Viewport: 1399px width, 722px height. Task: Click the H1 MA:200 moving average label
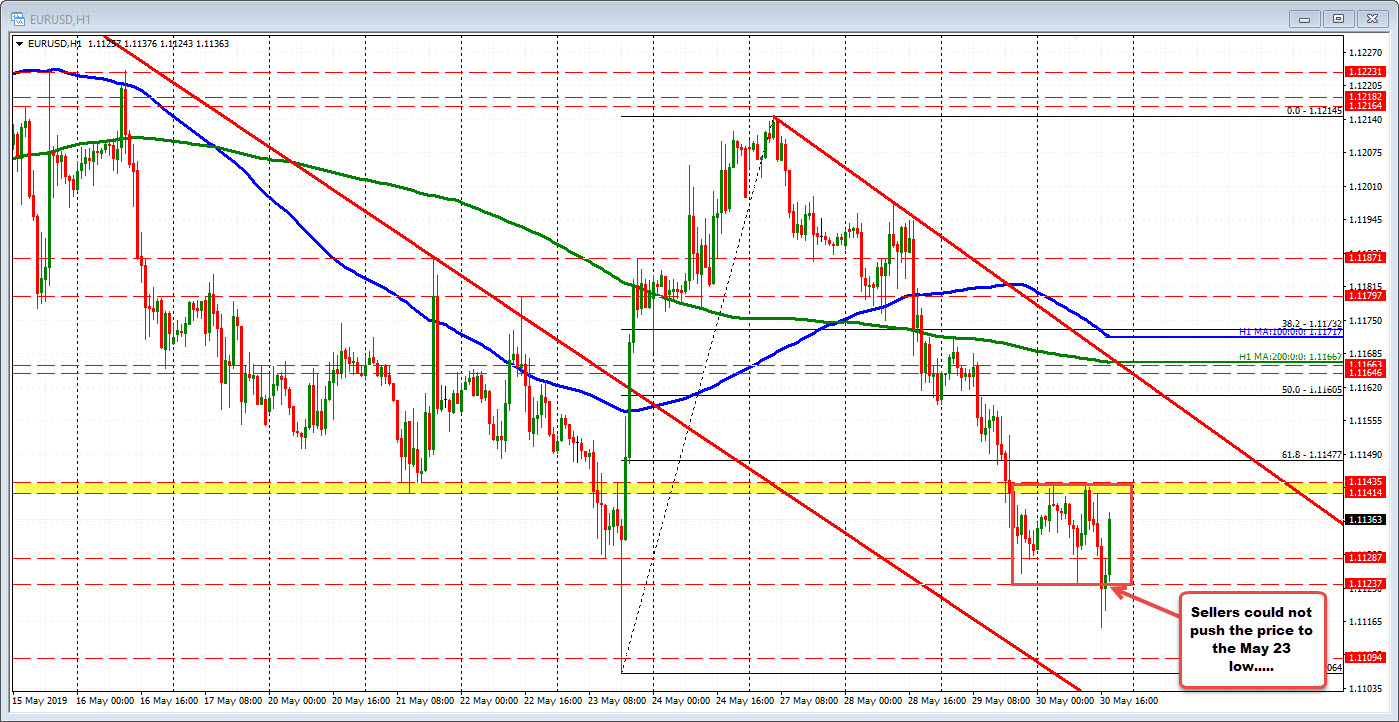1290,356
